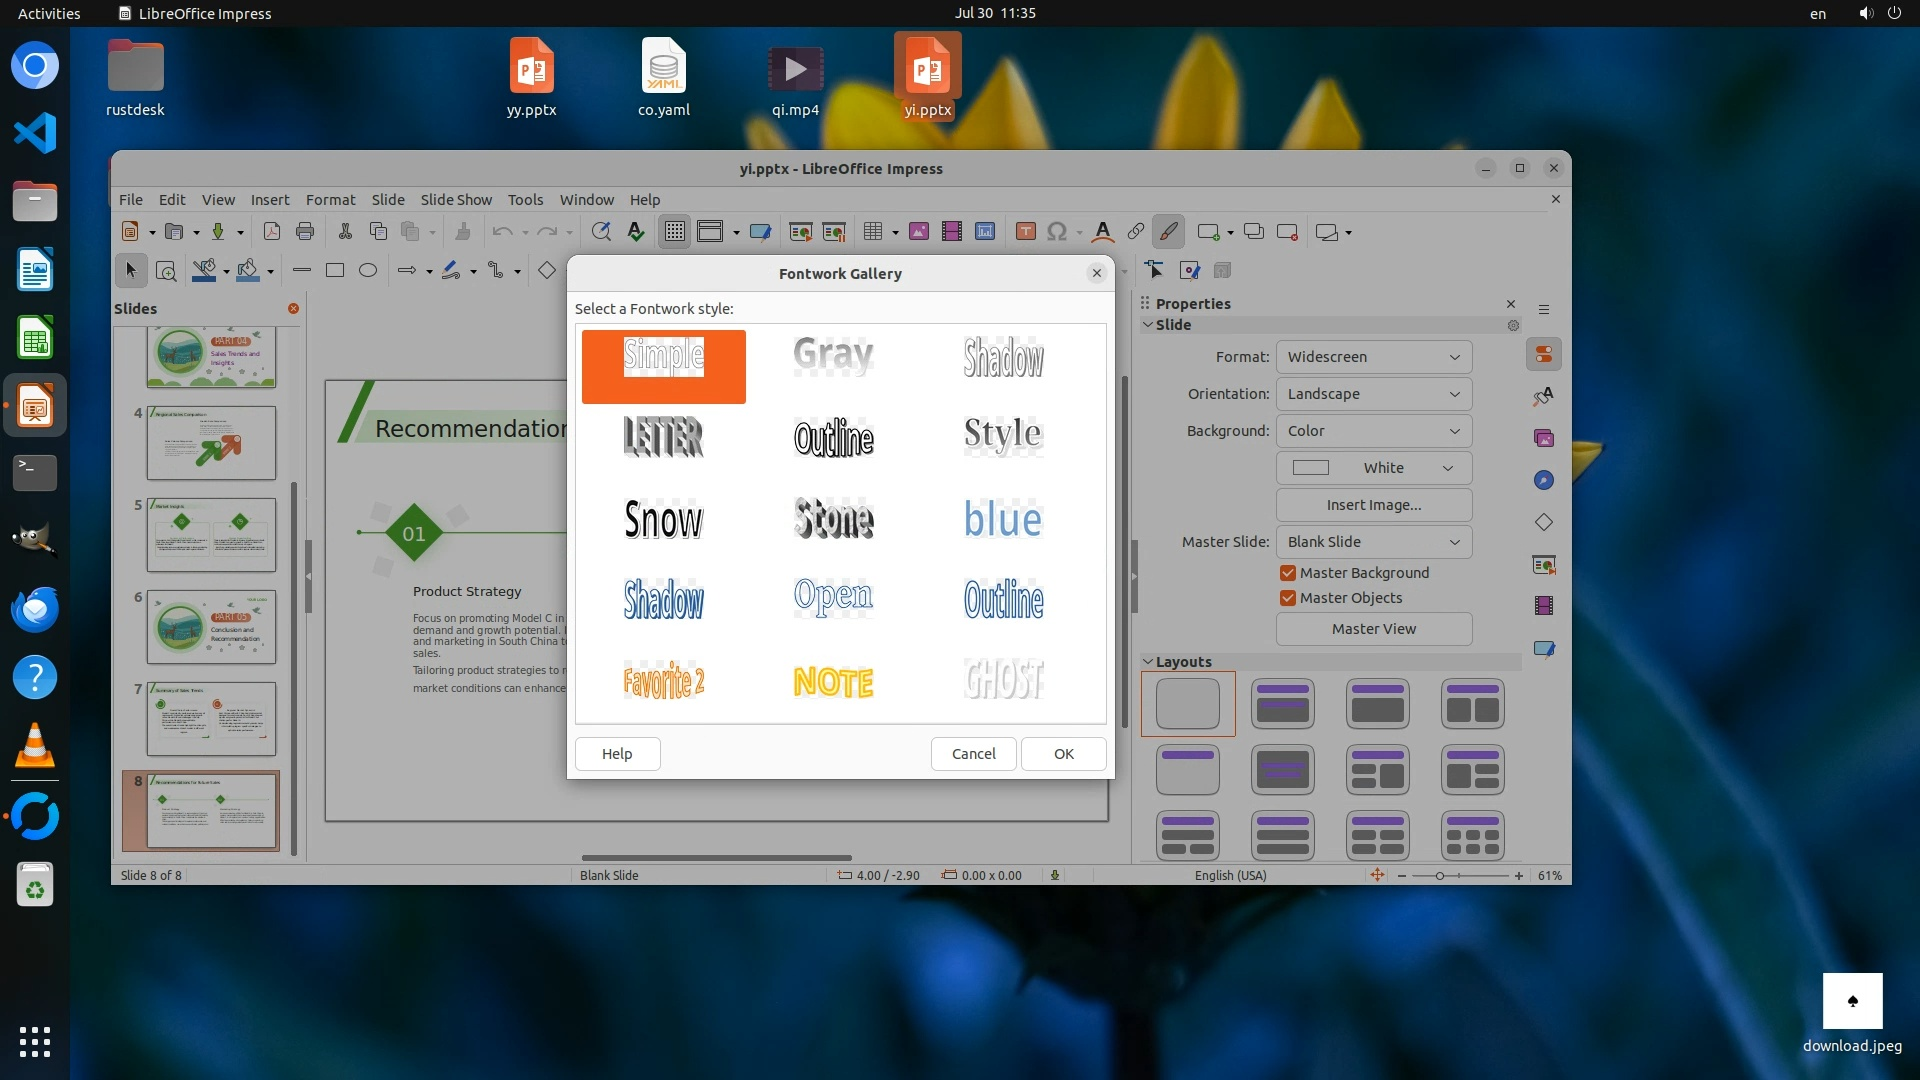This screenshot has height=1080, width=1920.
Task: Click the Cancel button
Action: [x=973, y=754]
